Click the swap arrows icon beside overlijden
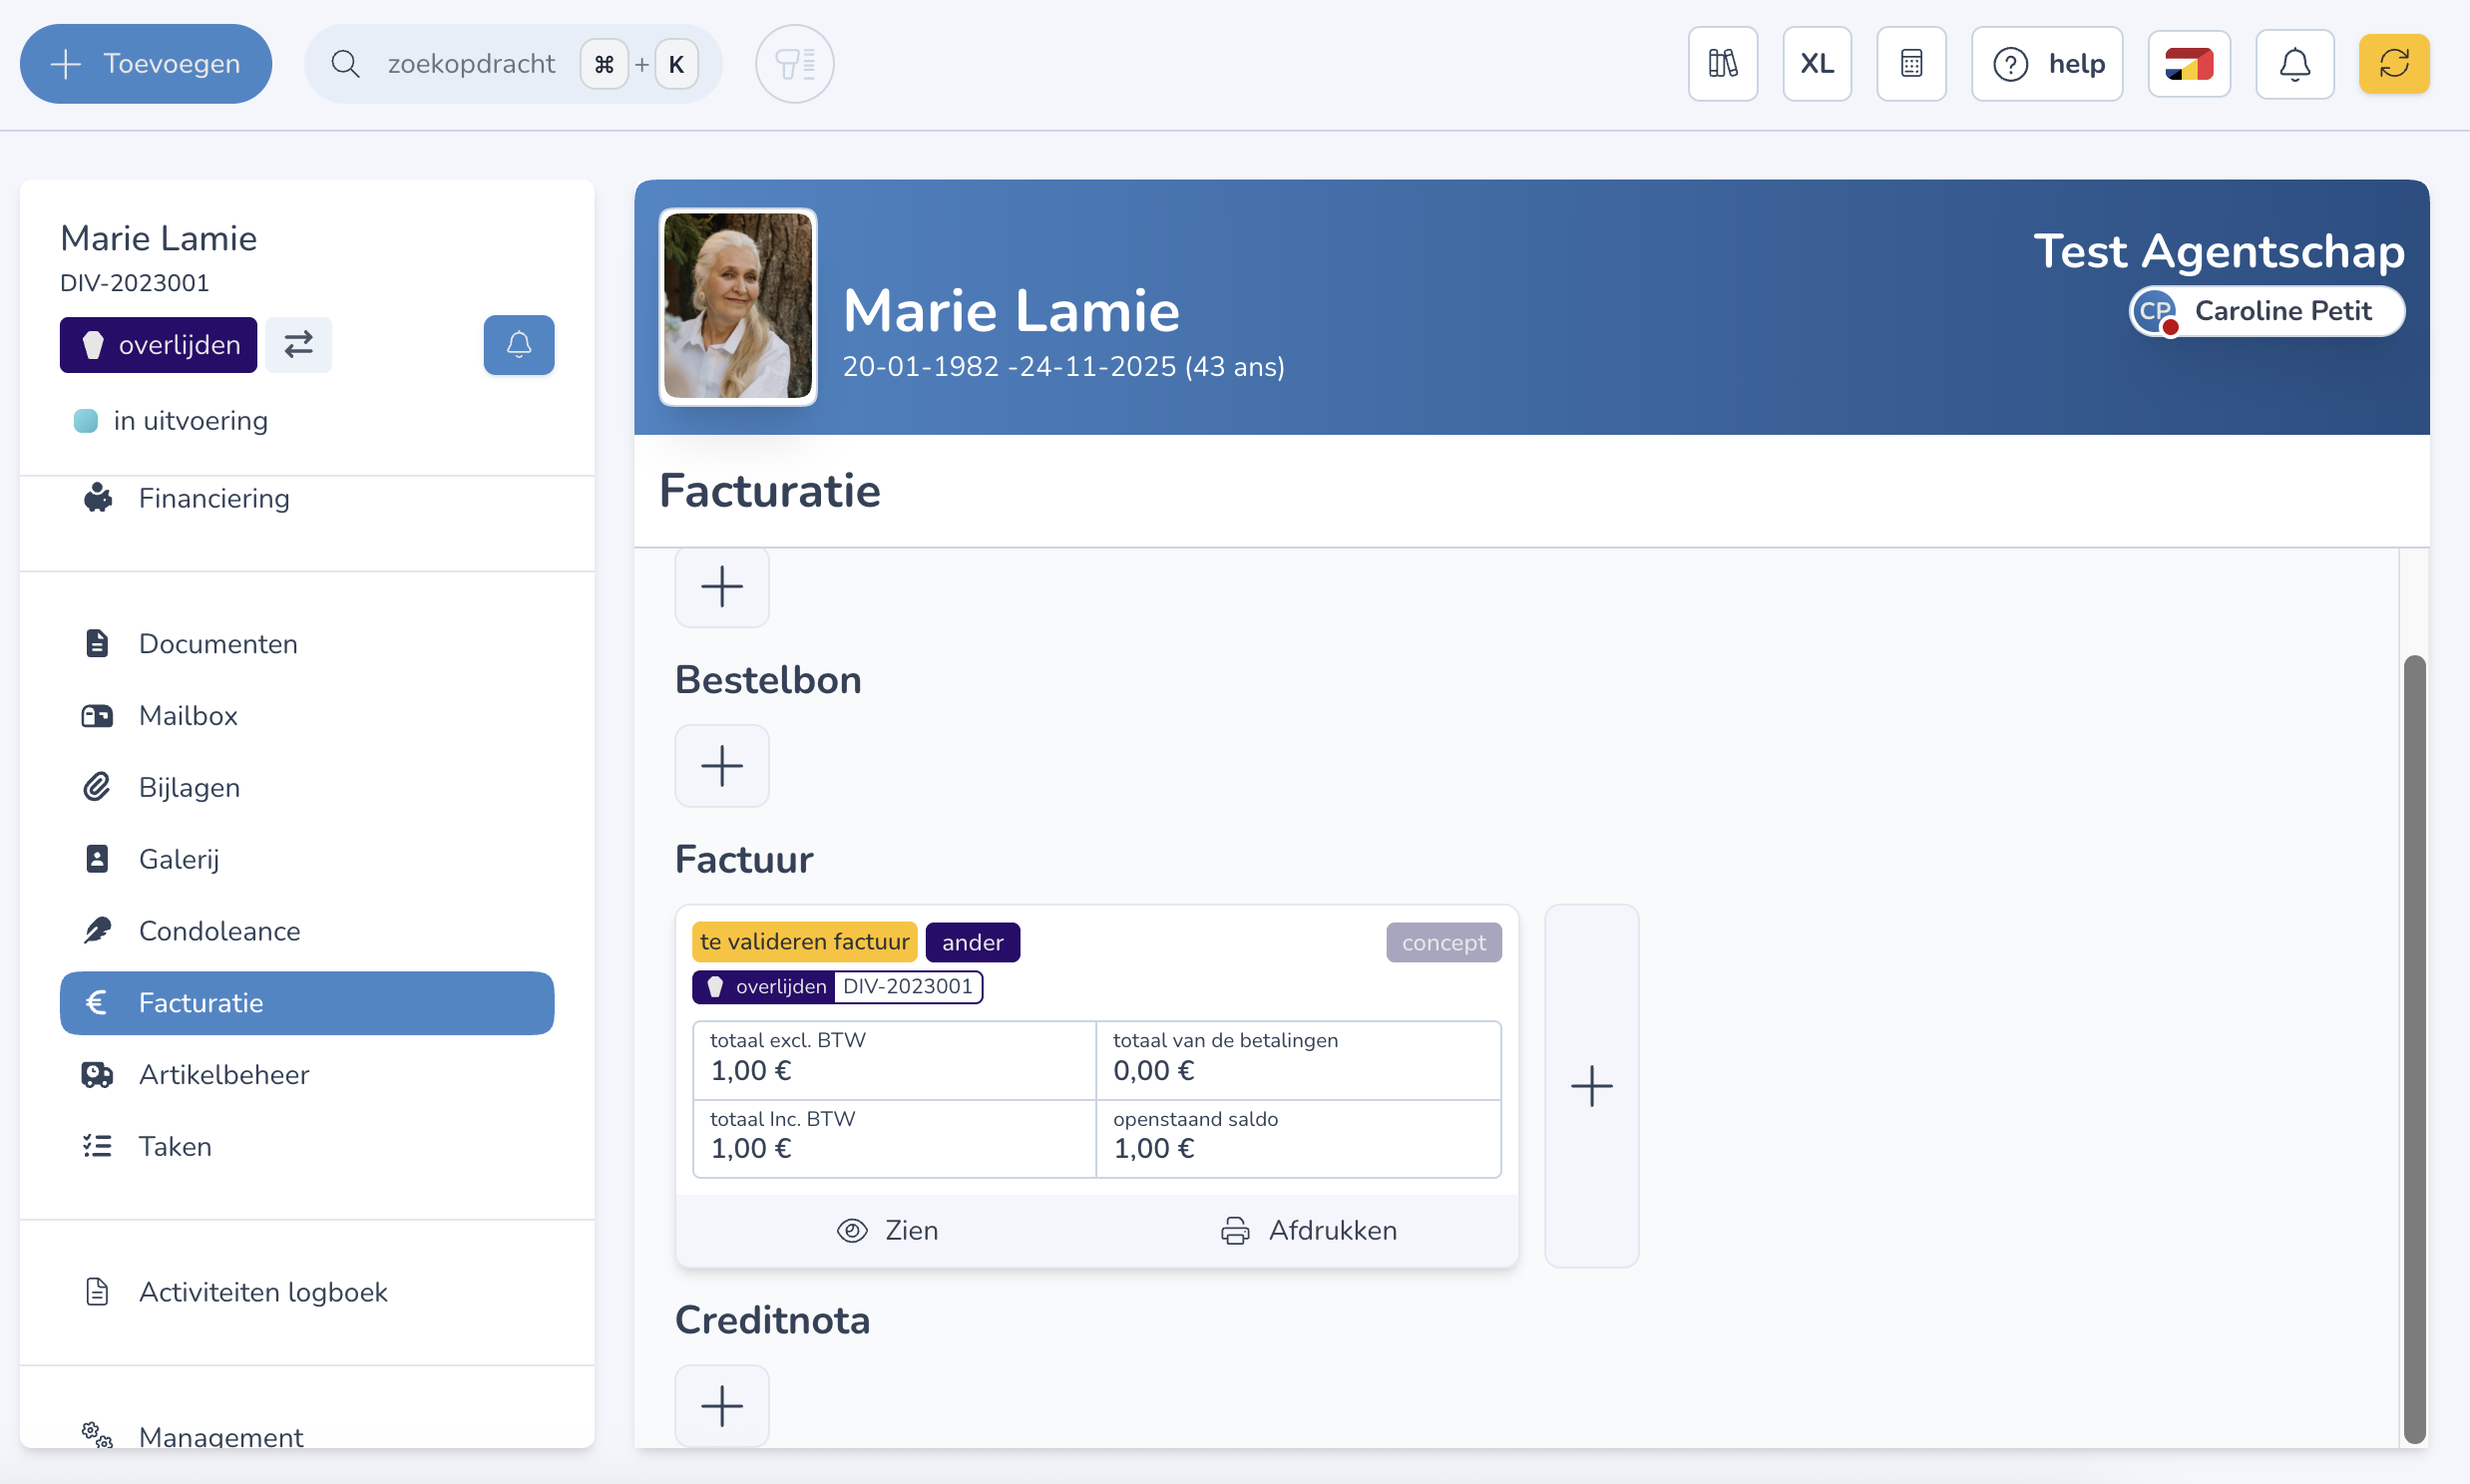 tap(298, 345)
